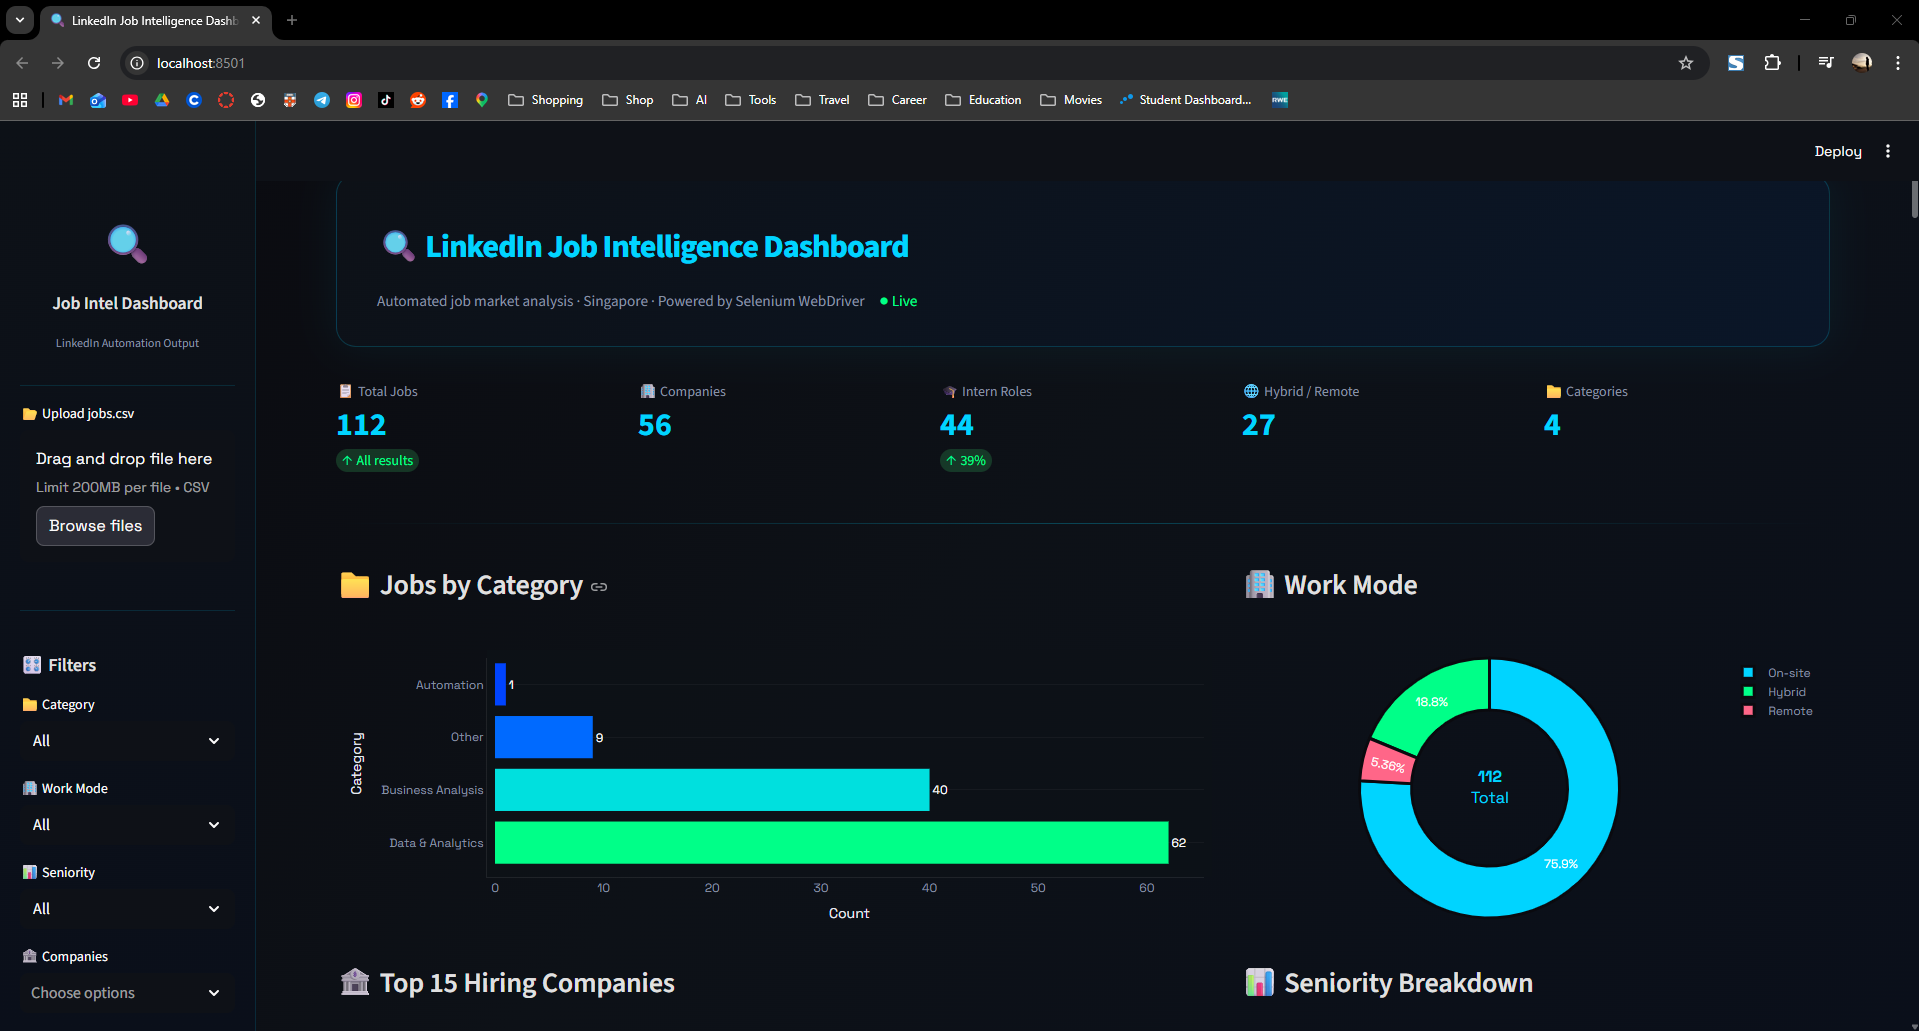Viewport: 1919px width, 1031px height.
Task: Open the tab search arrow
Action: [20, 20]
